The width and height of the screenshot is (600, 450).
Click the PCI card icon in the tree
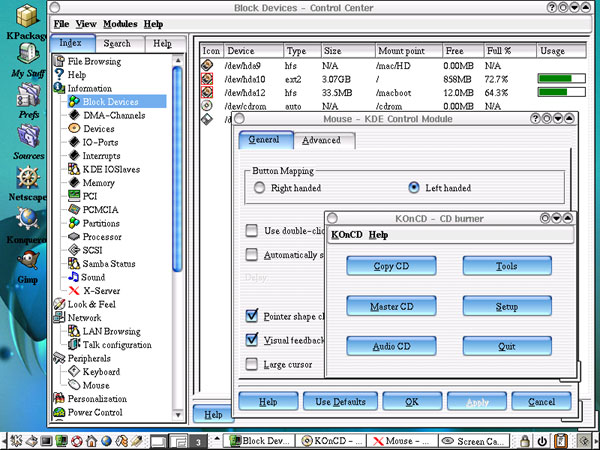click(74, 196)
